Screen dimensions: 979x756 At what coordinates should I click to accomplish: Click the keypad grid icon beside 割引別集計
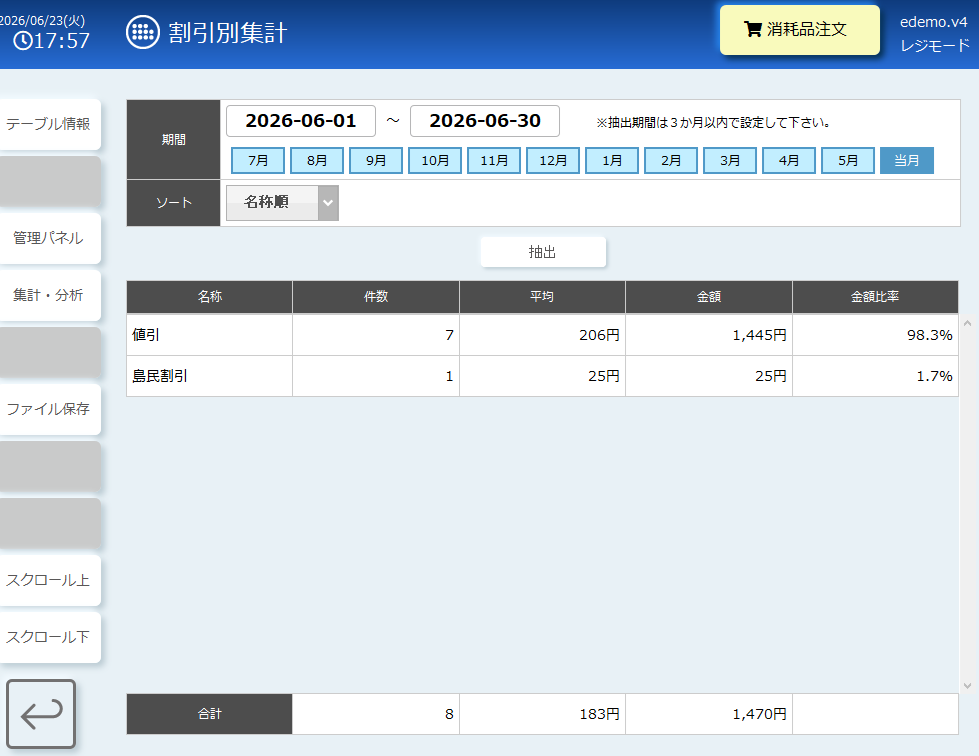pos(142,32)
